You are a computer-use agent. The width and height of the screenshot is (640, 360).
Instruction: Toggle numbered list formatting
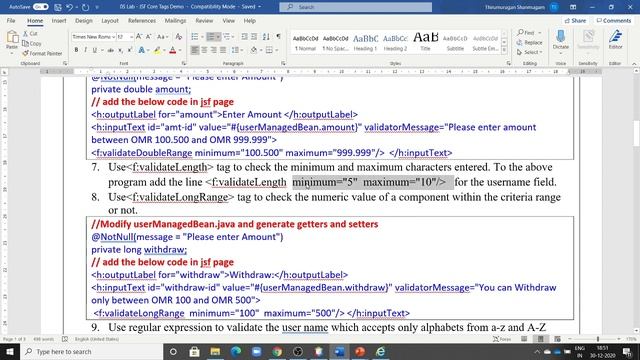(x=210, y=37)
